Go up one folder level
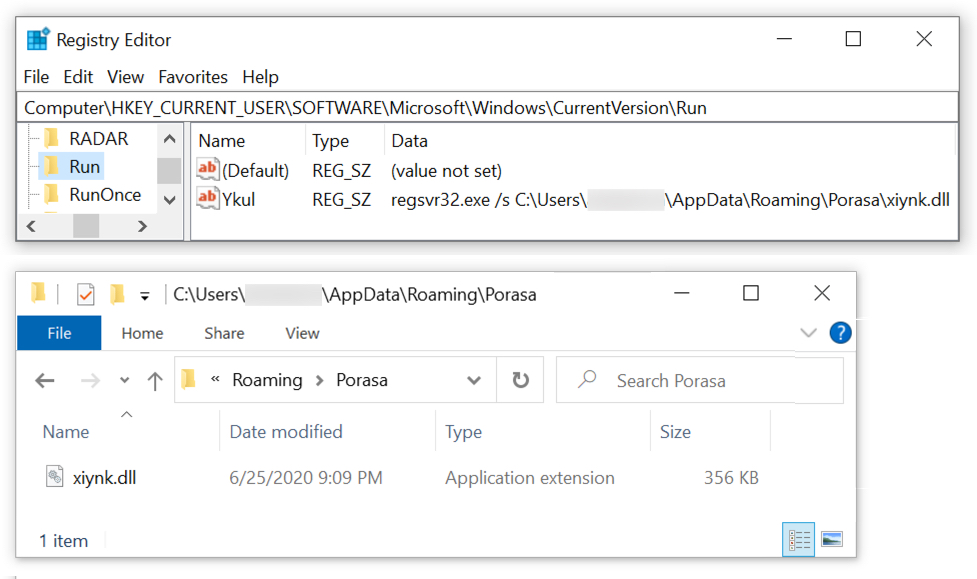 [x=155, y=380]
